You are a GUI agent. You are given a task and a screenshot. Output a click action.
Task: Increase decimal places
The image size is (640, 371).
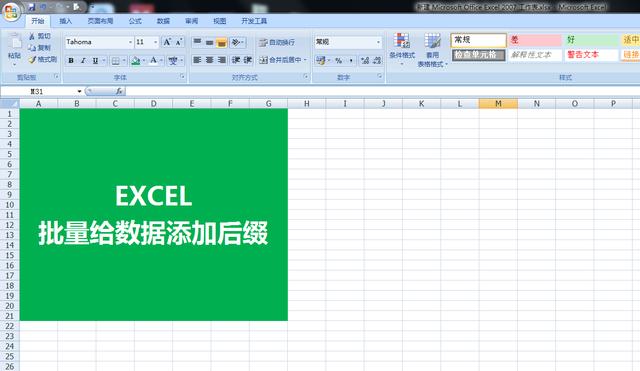[x=364, y=60]
